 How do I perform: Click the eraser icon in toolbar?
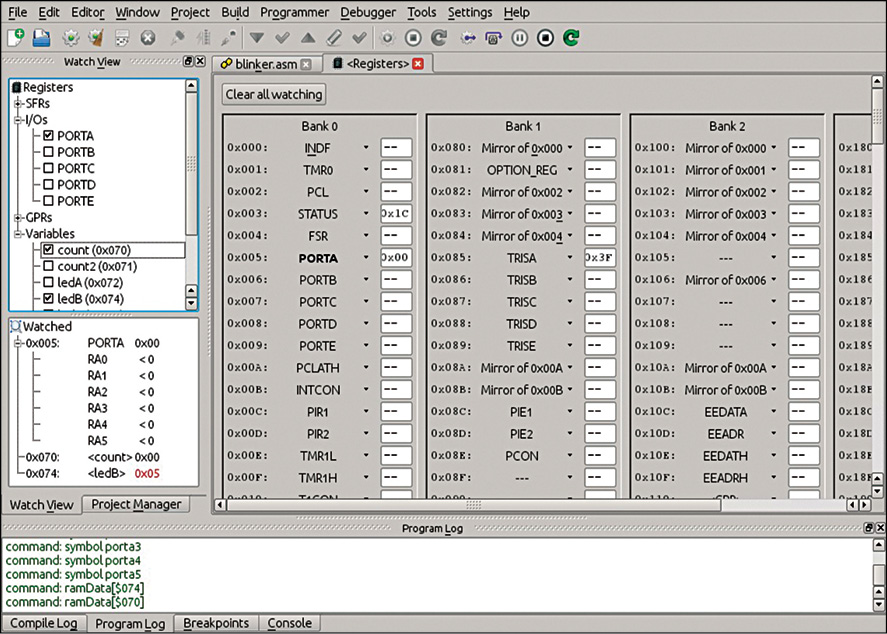click(x=334, y=38)
